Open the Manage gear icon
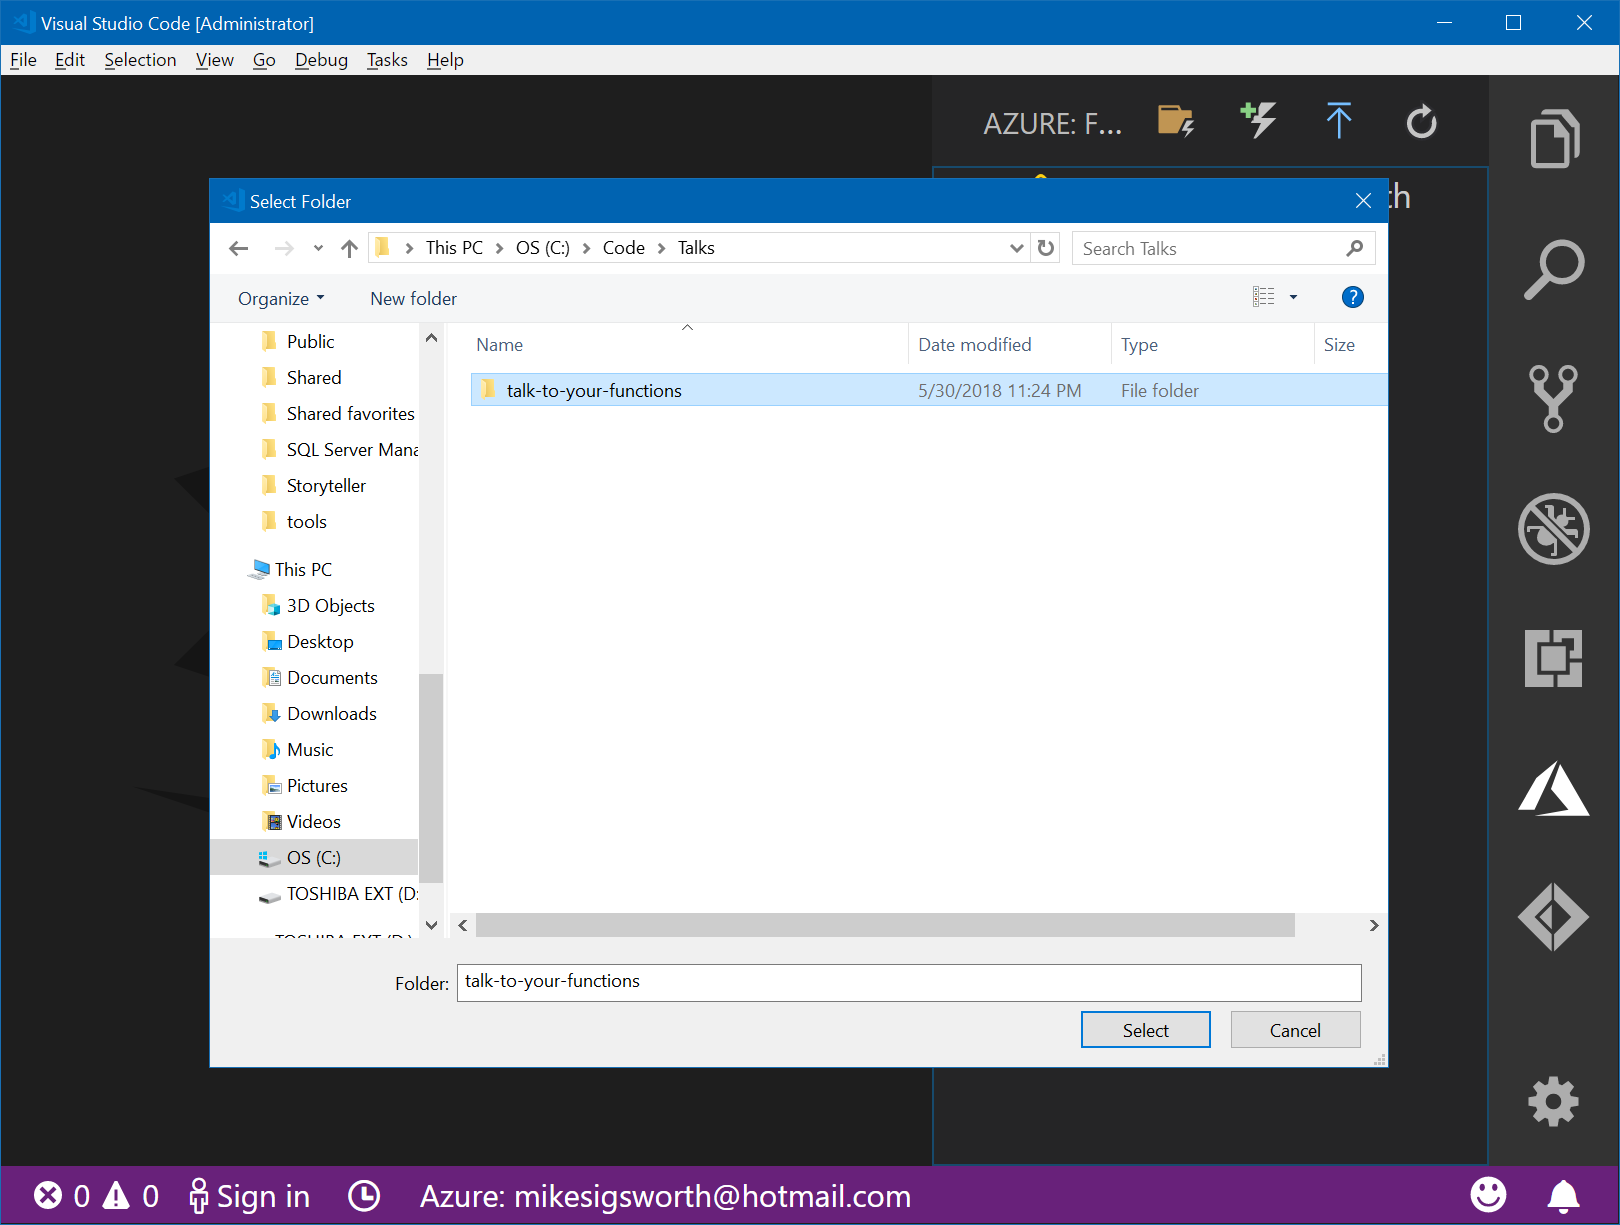The width and height of the screenshot is (1620, 1225). (x=1553, y=1101)
